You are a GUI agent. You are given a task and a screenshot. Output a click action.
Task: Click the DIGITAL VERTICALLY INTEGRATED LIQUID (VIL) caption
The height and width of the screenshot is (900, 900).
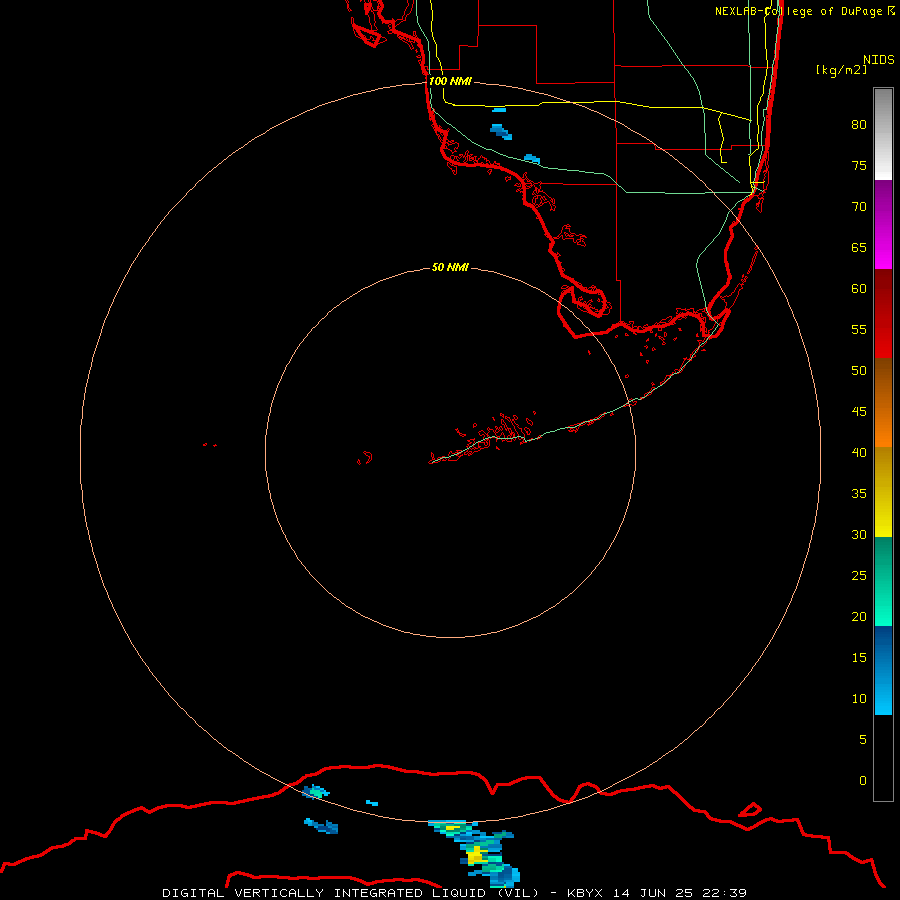pyautogui.click(x=351, y=893)
